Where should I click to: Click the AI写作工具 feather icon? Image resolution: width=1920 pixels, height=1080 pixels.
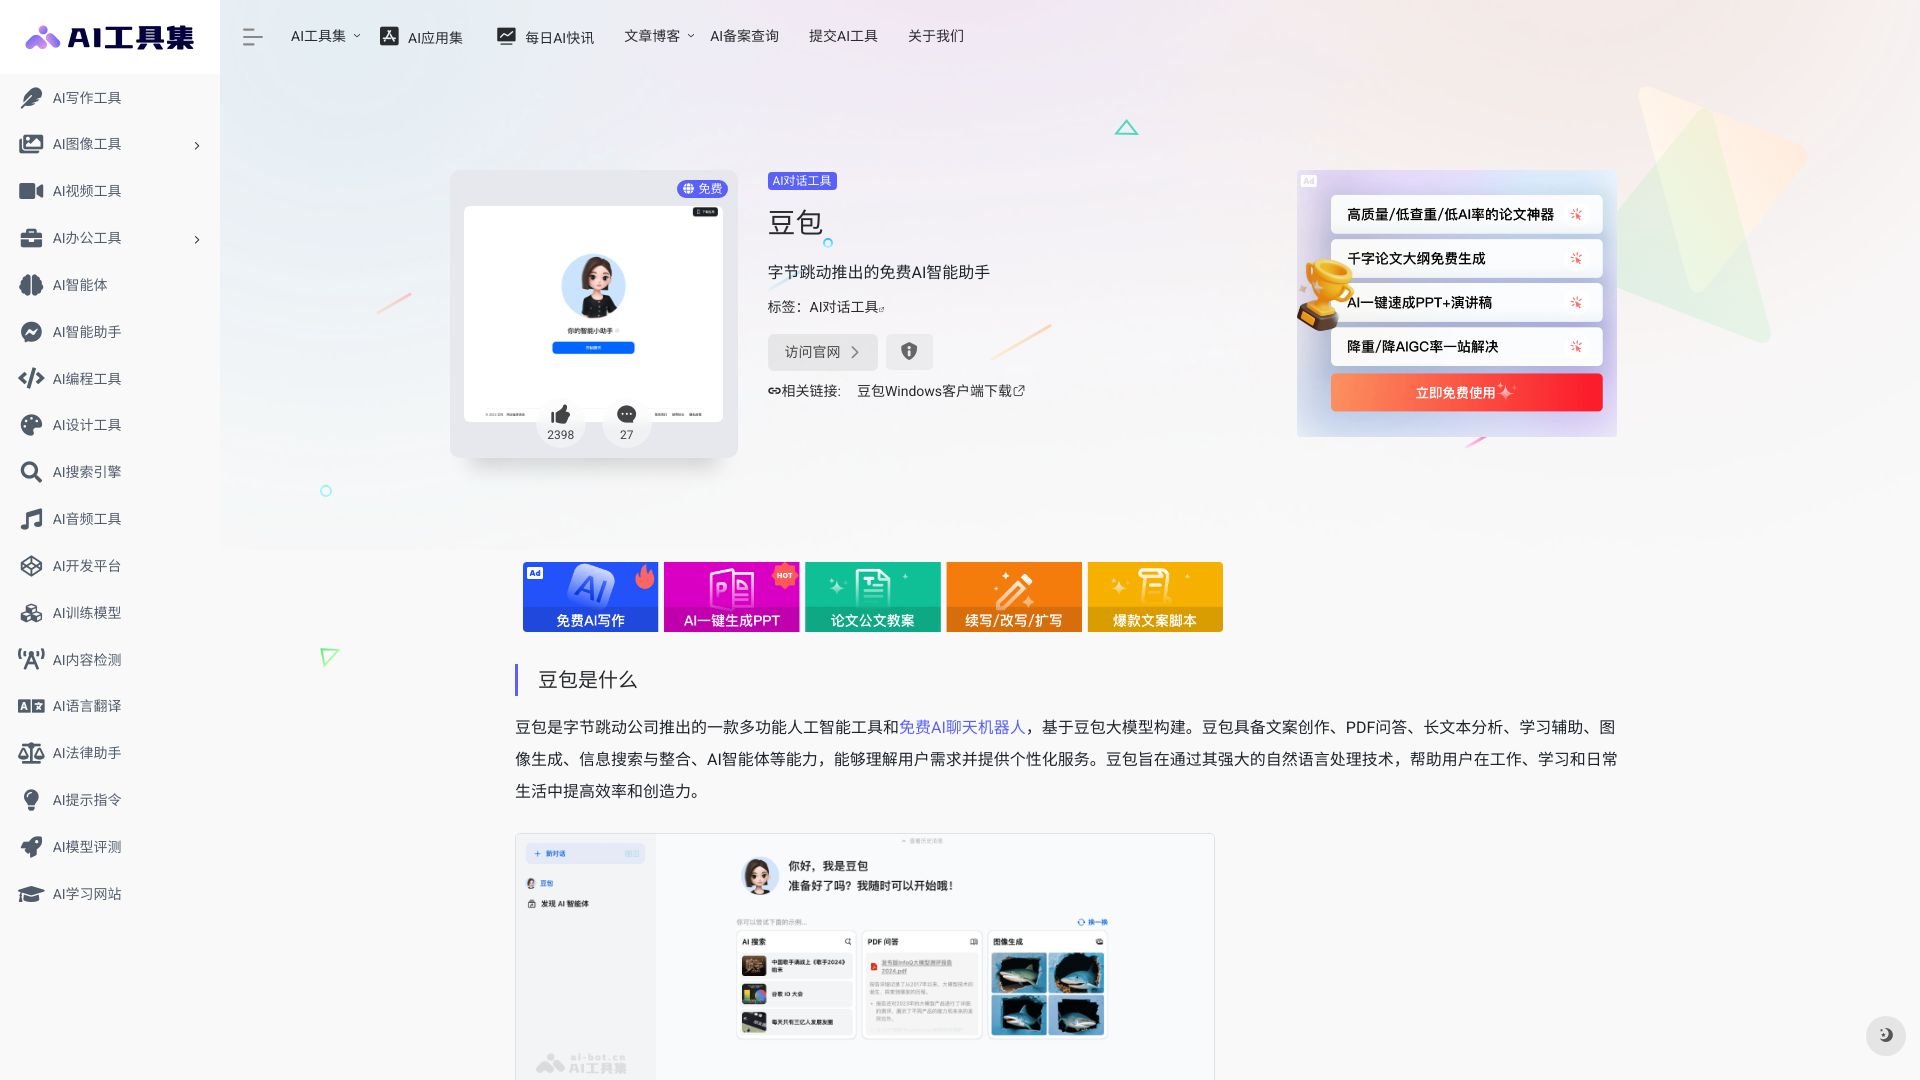[31, 97]
